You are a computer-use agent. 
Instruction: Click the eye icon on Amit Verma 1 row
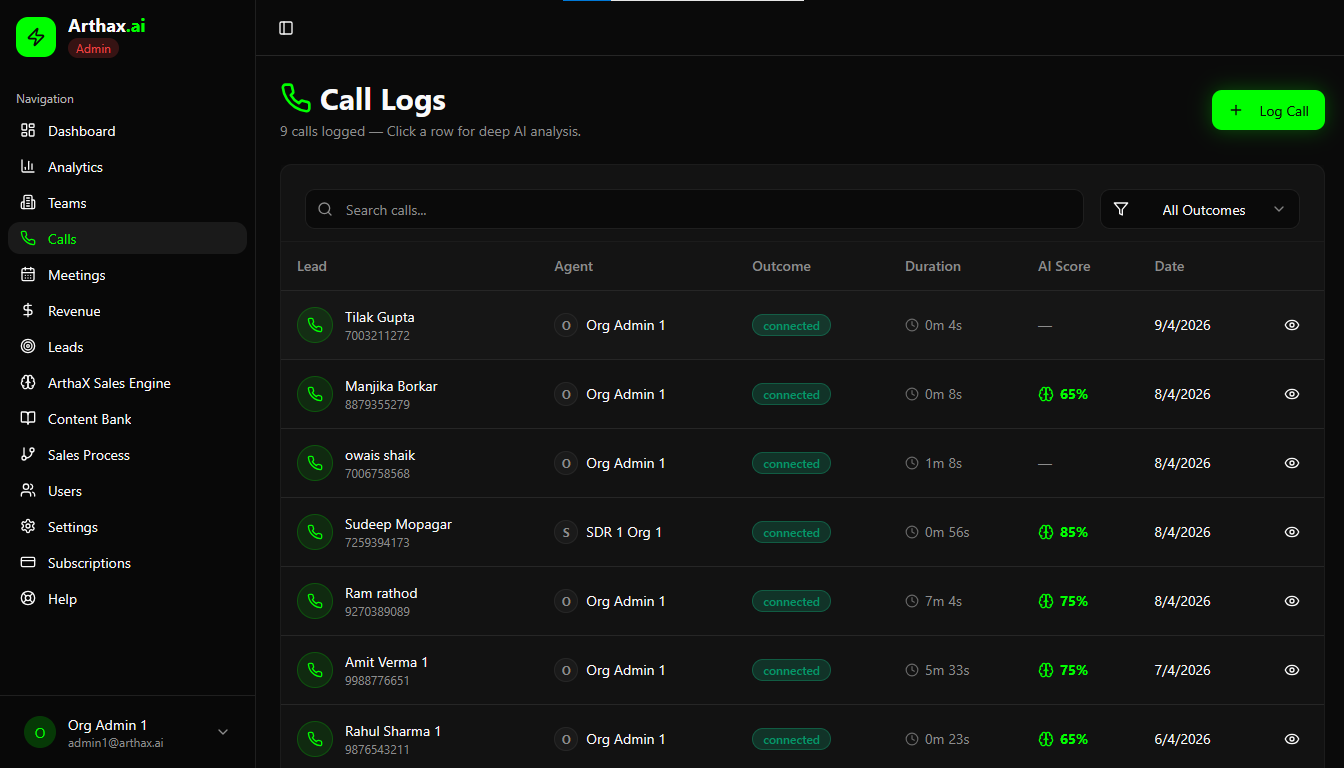tap(1292, 670)
